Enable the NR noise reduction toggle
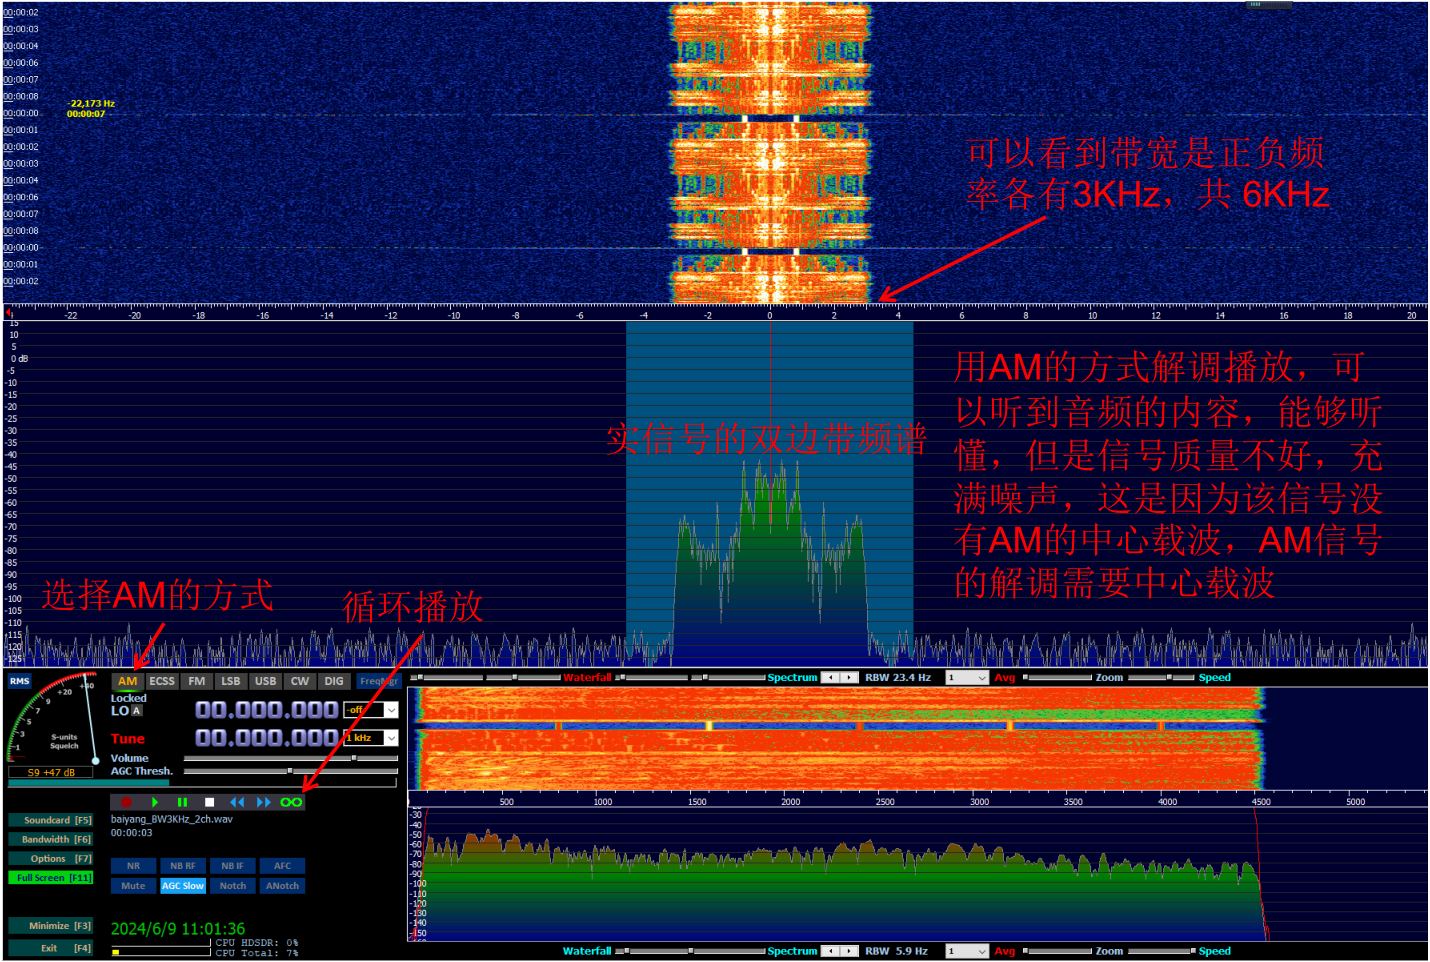The image size is (1430, 962). 133,866
